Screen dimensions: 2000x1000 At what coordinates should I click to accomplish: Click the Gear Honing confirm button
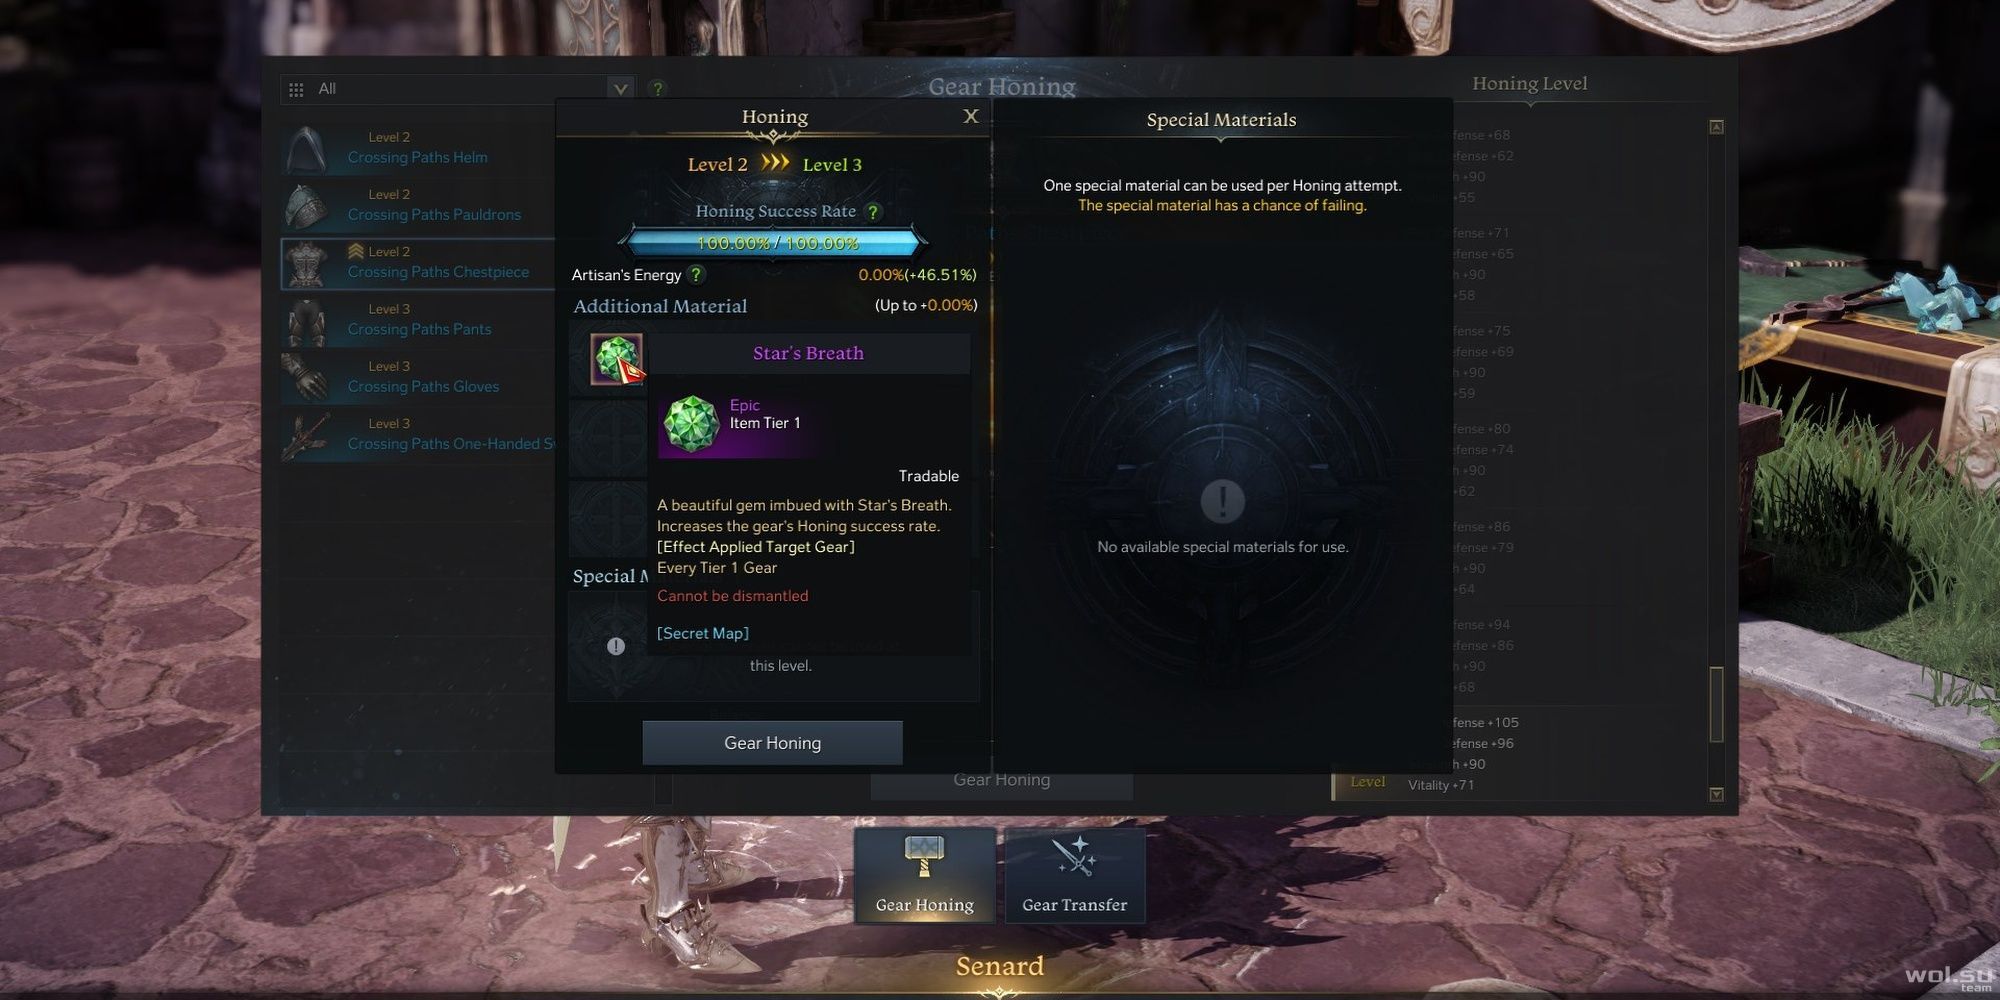[x=772, y=743]
